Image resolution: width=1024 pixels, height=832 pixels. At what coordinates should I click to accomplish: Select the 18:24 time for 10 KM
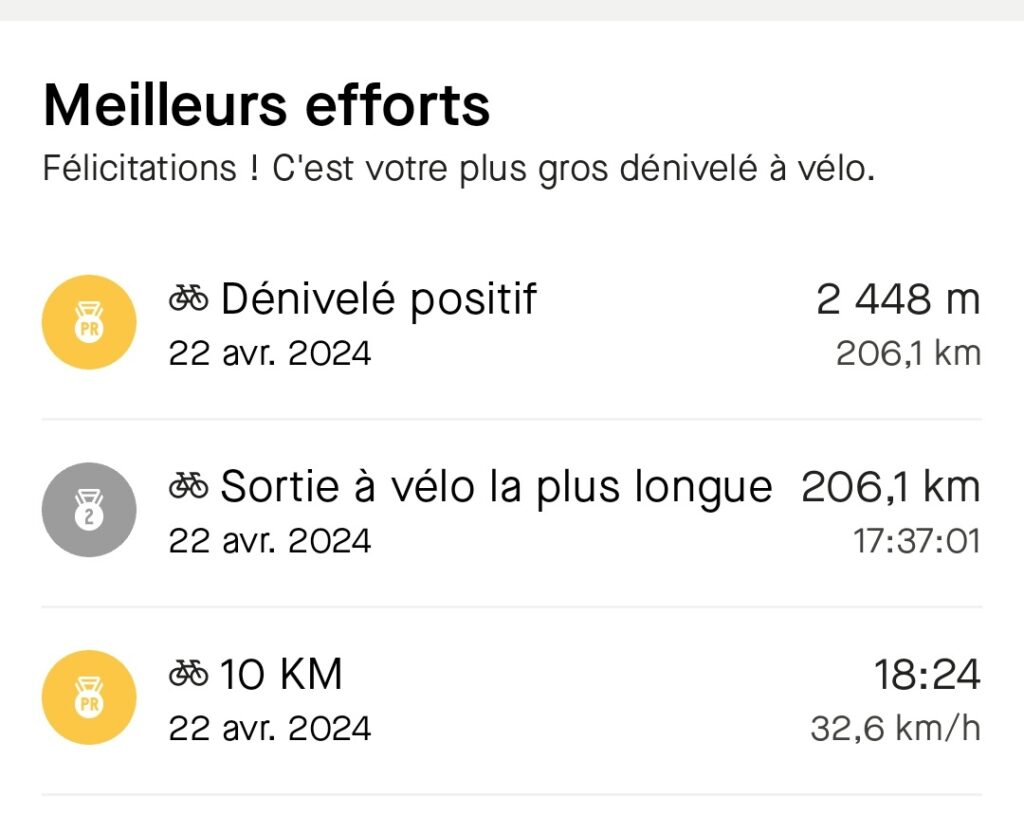coord(927,675)
